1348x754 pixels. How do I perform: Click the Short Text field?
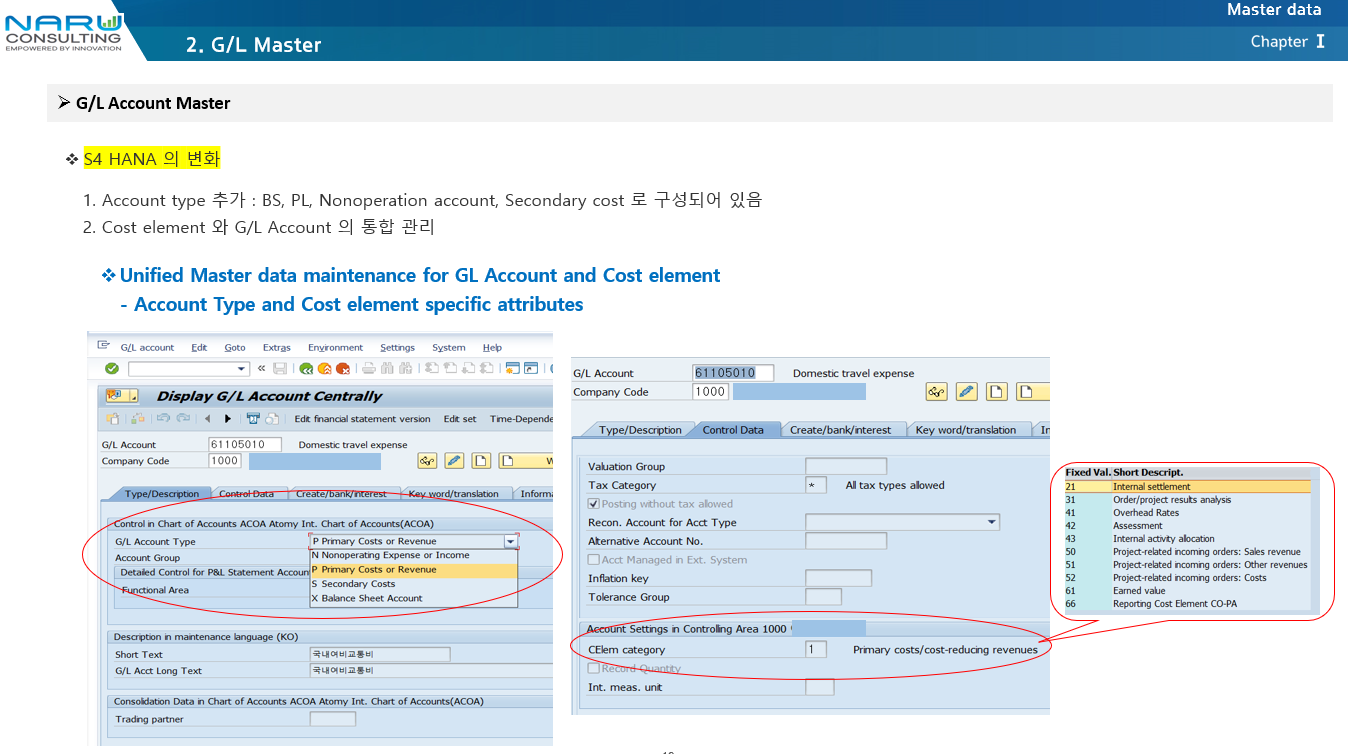click(380, 655)
